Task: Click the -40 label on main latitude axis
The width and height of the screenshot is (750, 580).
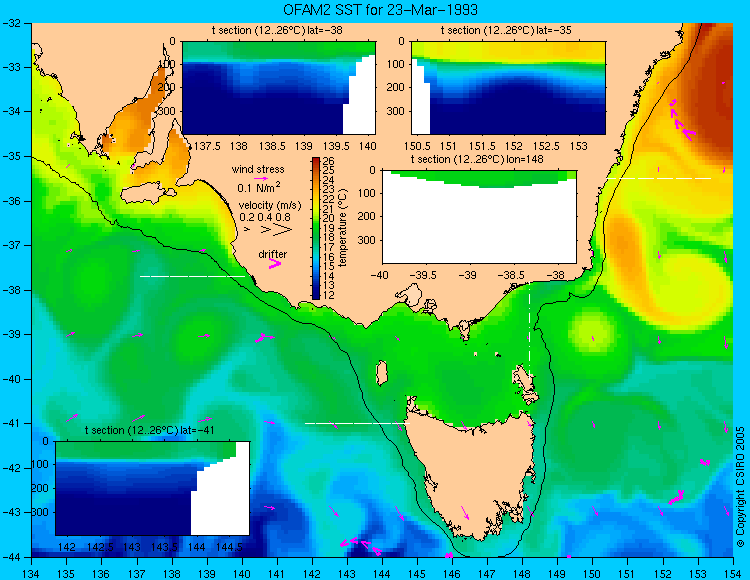Action: click(10, 379)
